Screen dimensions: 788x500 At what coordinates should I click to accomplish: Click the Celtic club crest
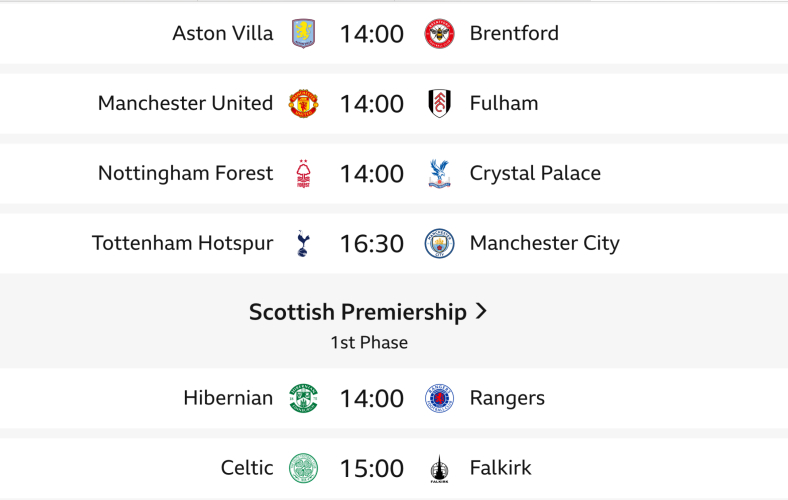303,468
